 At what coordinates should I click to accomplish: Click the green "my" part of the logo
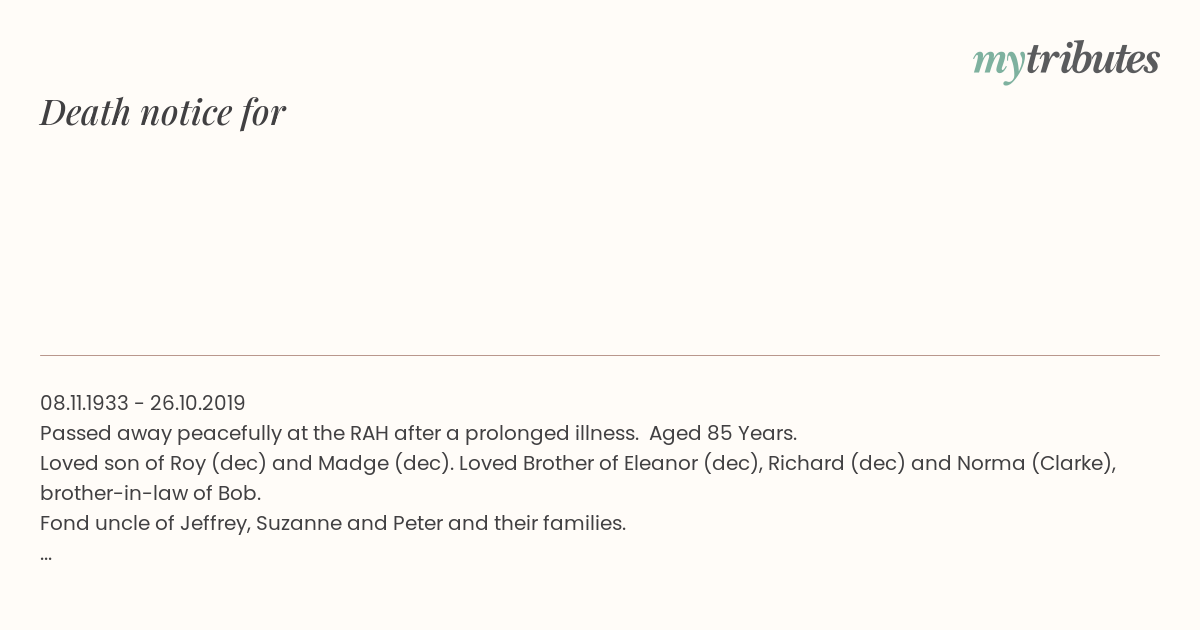[998, 65]
